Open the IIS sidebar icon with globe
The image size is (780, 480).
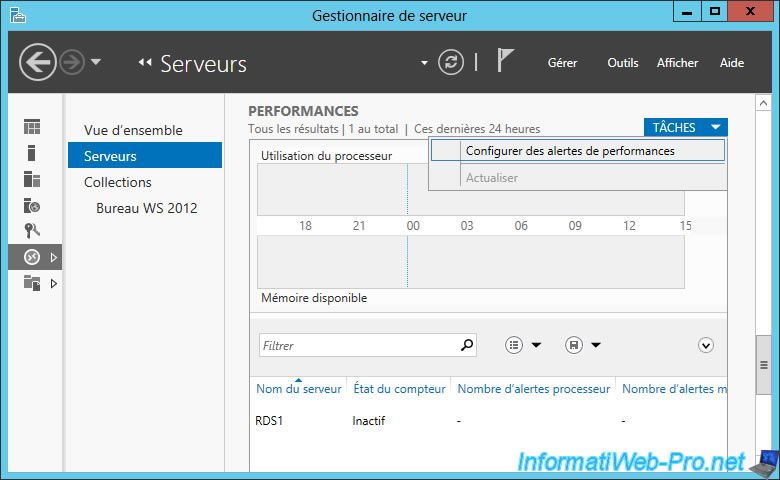click(32, 205)
